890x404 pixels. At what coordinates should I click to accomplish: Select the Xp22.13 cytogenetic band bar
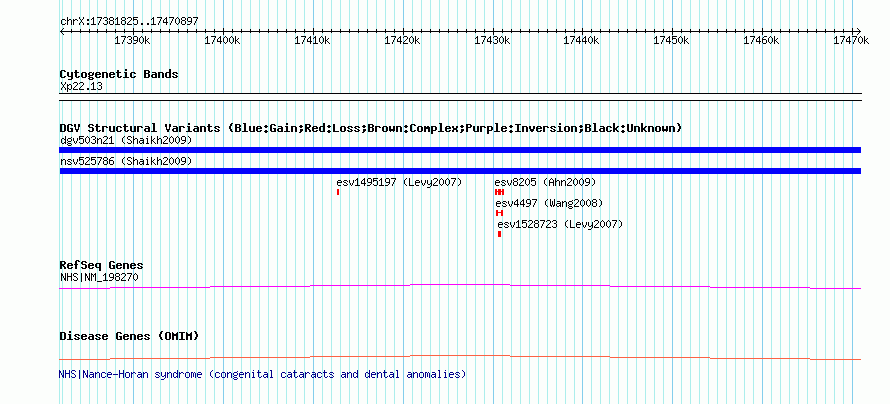coord(460,97)
